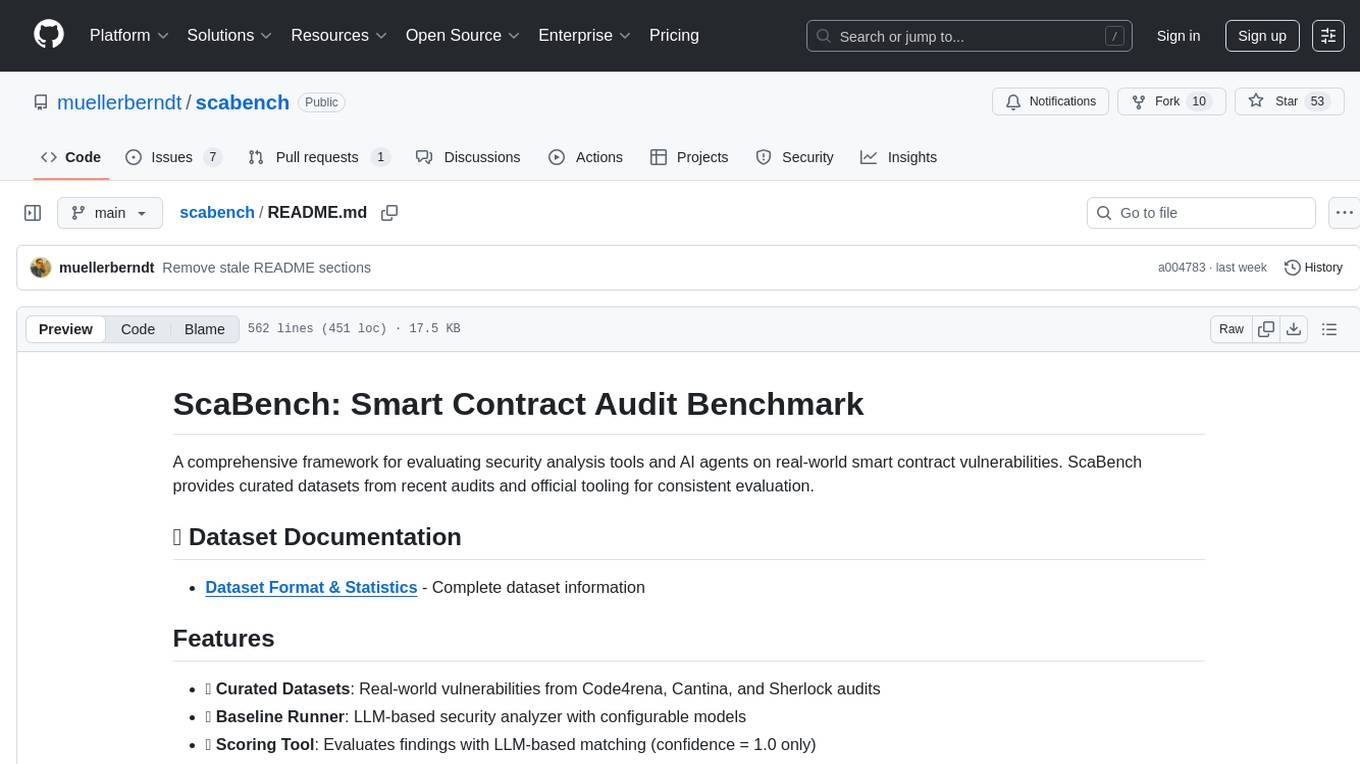Switch to the Security tab
This screenshot has width=1360, height=764.
click(795, 157)
